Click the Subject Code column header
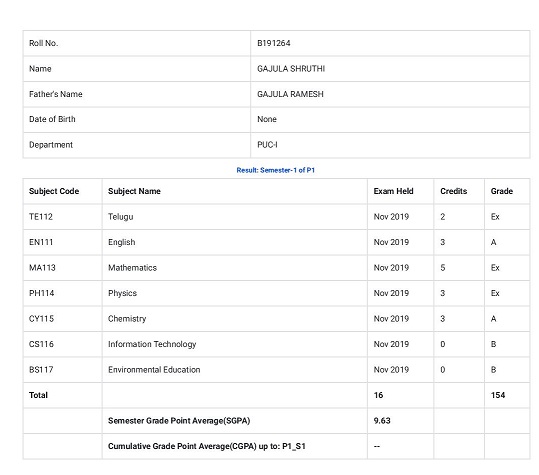539x475 pixels. pos(54,191)
